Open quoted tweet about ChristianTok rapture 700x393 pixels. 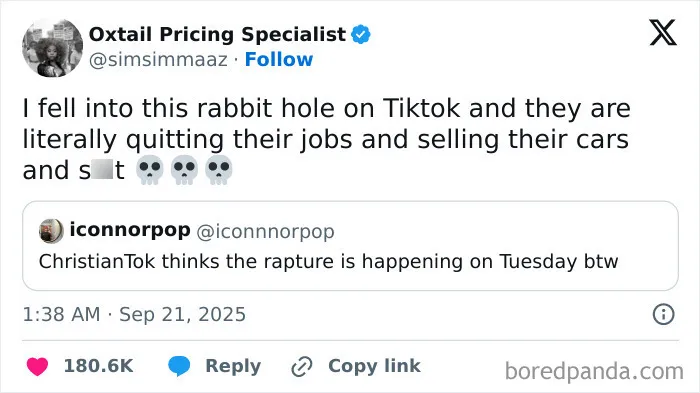350,246
